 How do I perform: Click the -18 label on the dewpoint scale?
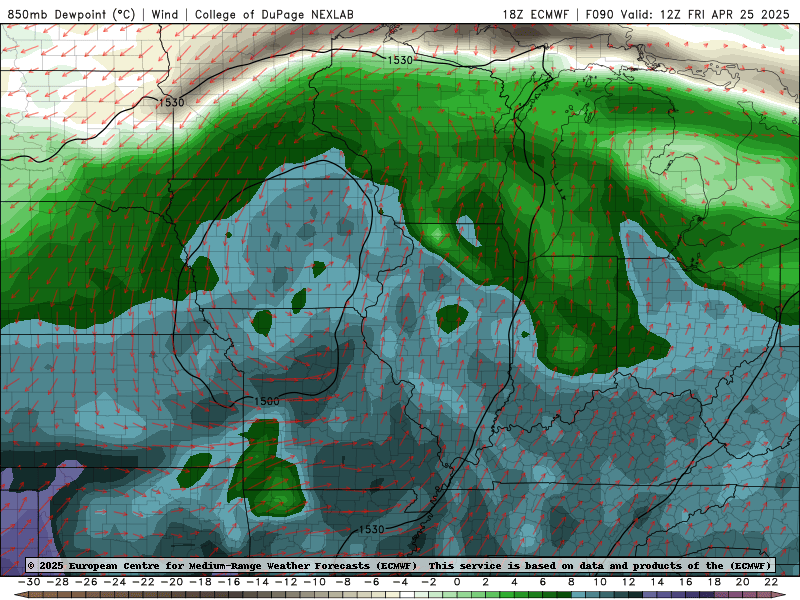tap(200, 582)
